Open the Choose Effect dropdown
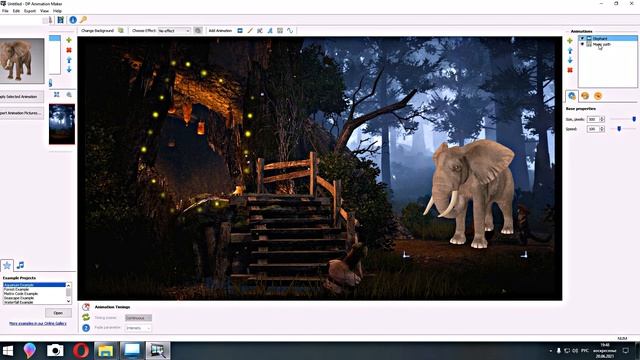Screen dimensions: 640x360 [174, 31]
